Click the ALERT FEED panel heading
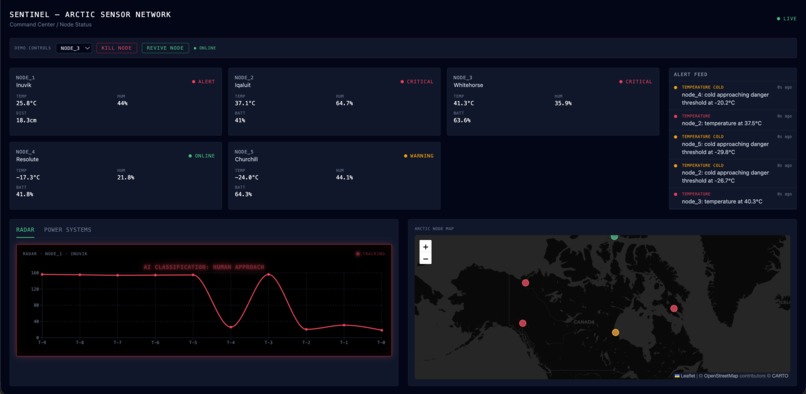This screenshot has height=394, width=806. [690, 75]
